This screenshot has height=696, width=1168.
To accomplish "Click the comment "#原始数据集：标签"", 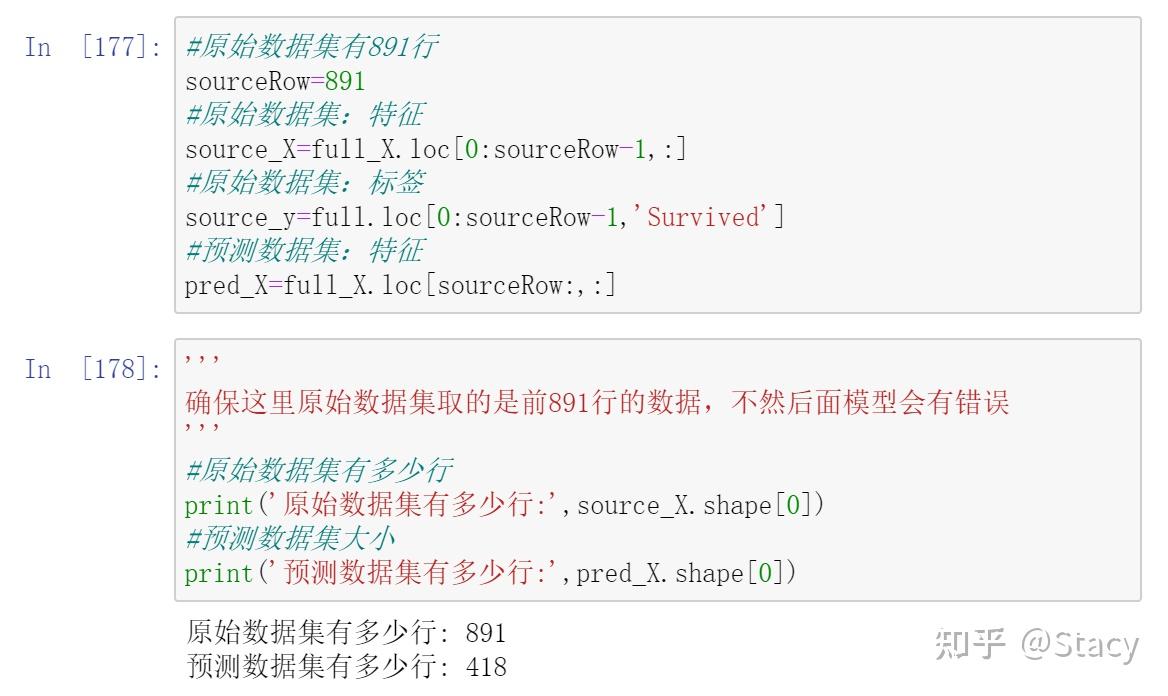I will [304, 183].
